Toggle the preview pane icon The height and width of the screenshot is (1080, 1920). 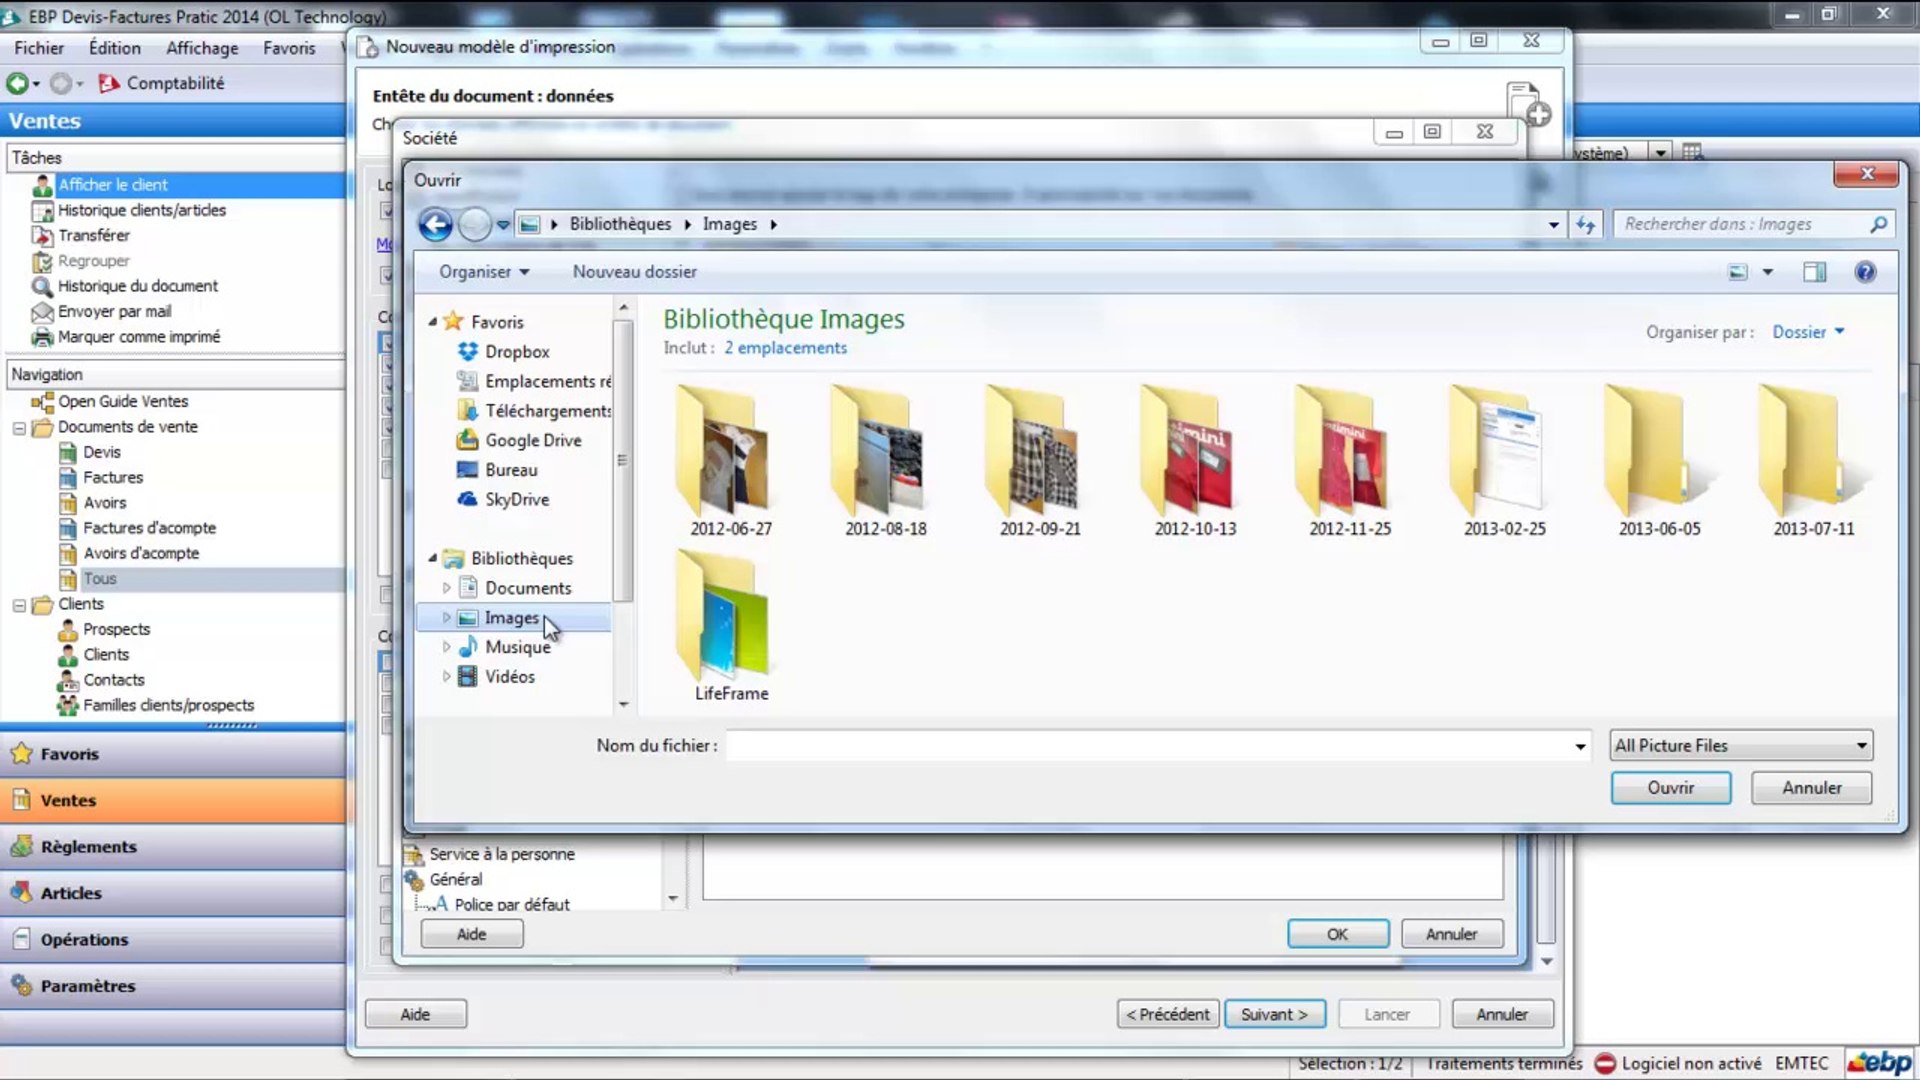(1814, 272)
